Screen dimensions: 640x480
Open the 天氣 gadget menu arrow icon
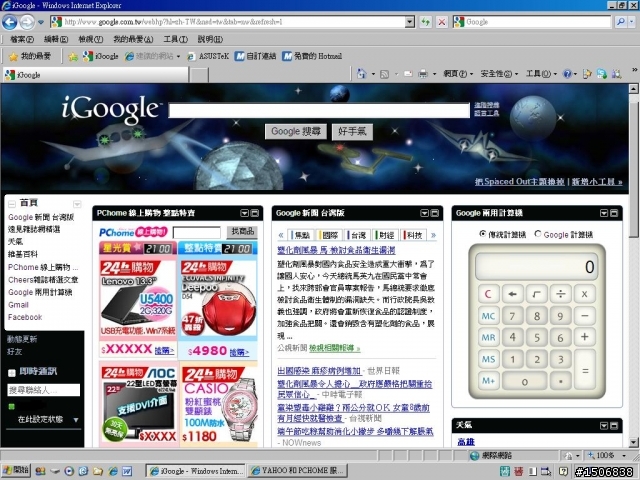[x=604, y=426]
